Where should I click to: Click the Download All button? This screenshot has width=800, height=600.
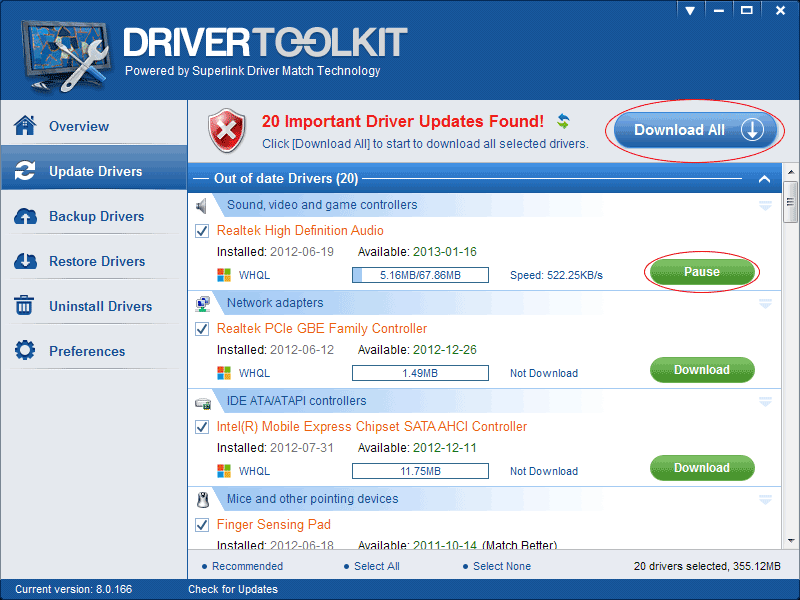click(x=695, y=130)
